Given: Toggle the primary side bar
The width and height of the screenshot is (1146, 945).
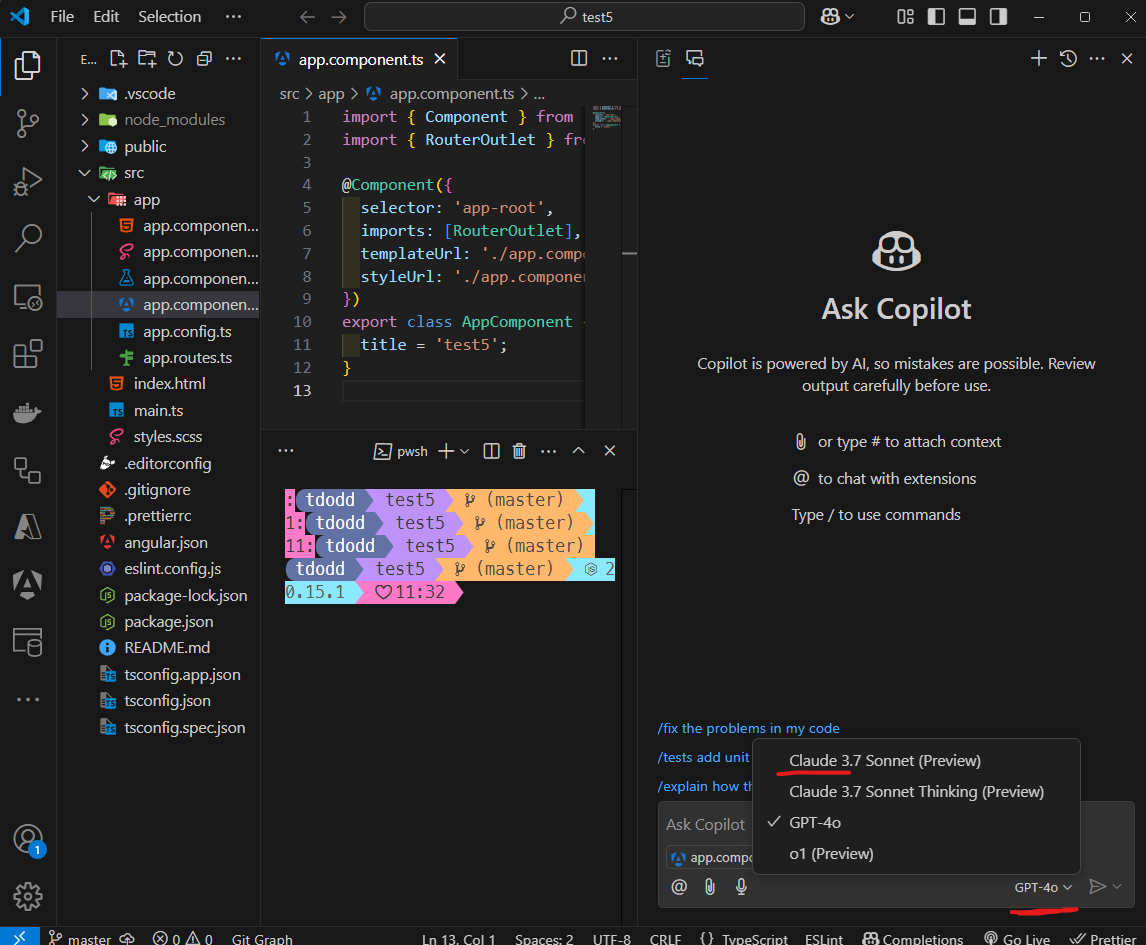Looking at the screenshot, I should click(936, 17).
